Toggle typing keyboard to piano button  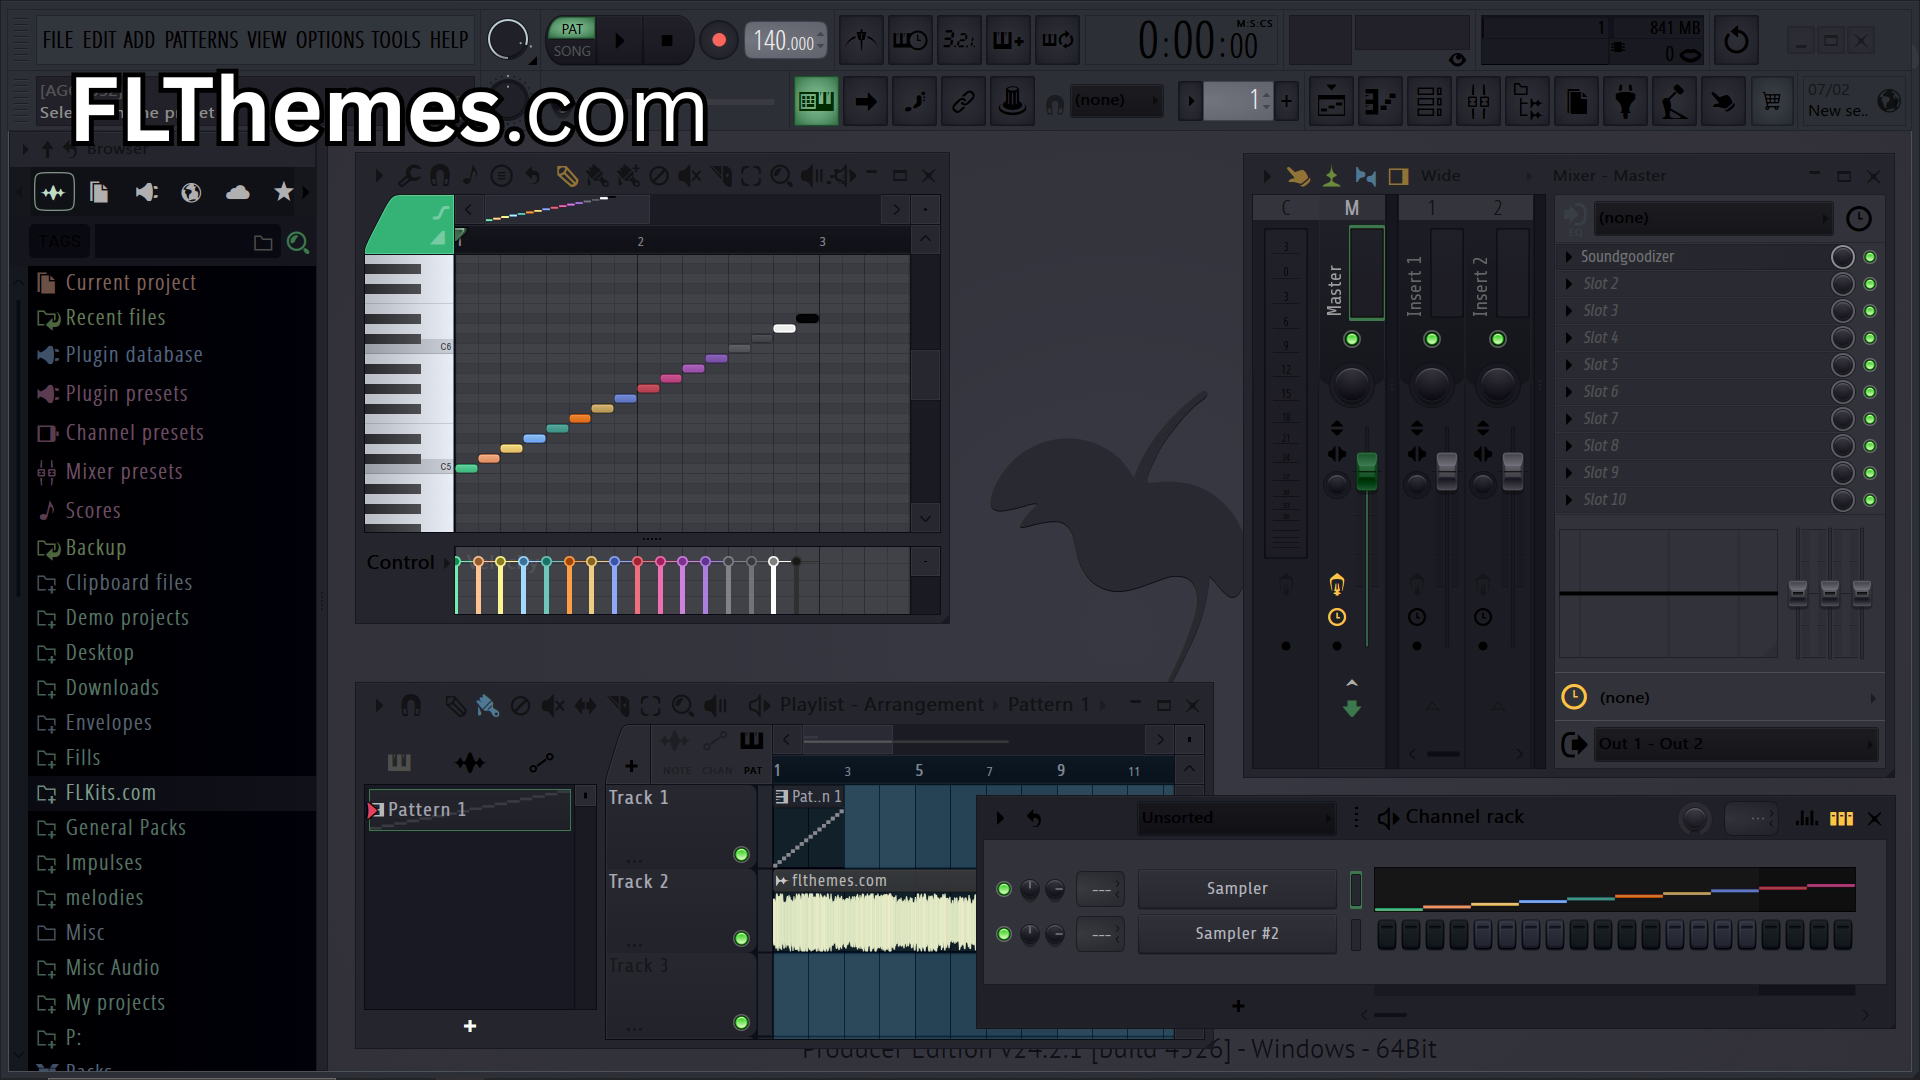(x=816, y=101)
